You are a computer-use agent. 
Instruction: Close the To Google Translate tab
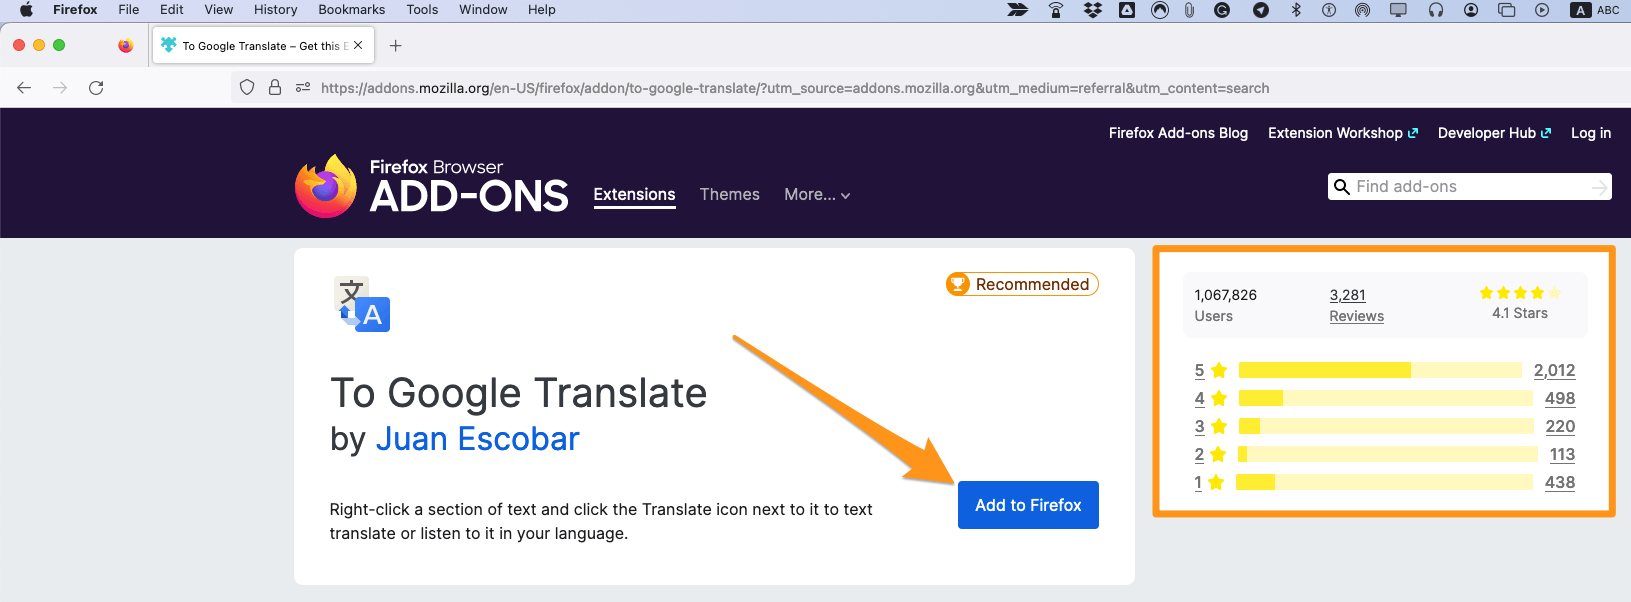(x=358, y=45)
